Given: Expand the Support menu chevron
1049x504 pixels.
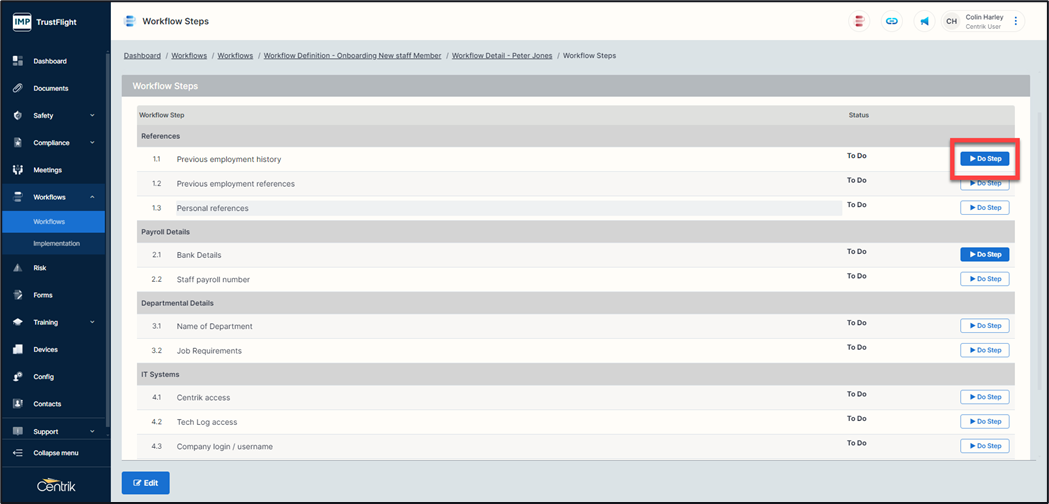Looking at the screenshot, I should click(x=92, y=432).
